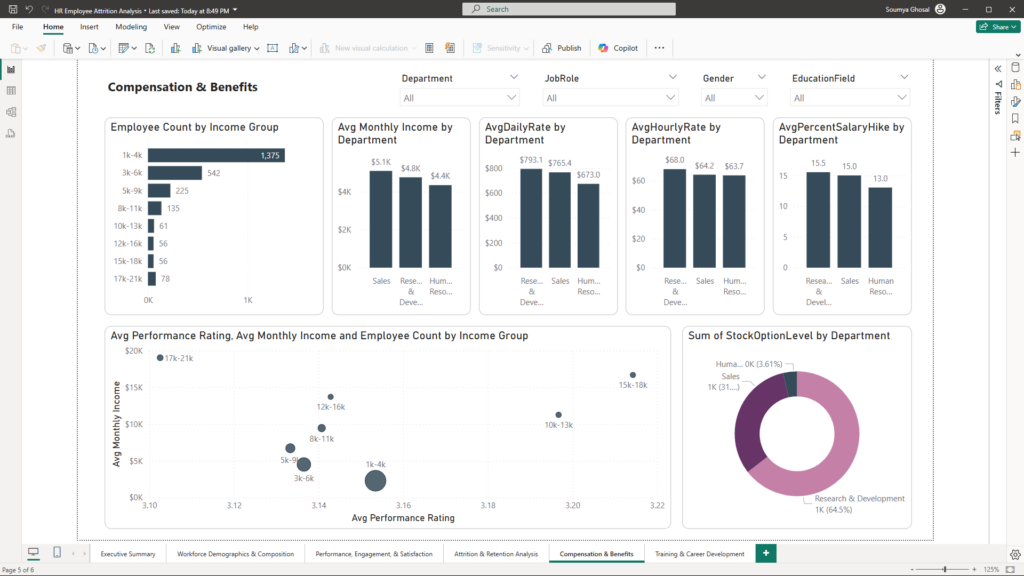Switch to desktop layout view
Image resolution: width=1024 pixels, height=576 pixels.
click(x=33, y=553)
